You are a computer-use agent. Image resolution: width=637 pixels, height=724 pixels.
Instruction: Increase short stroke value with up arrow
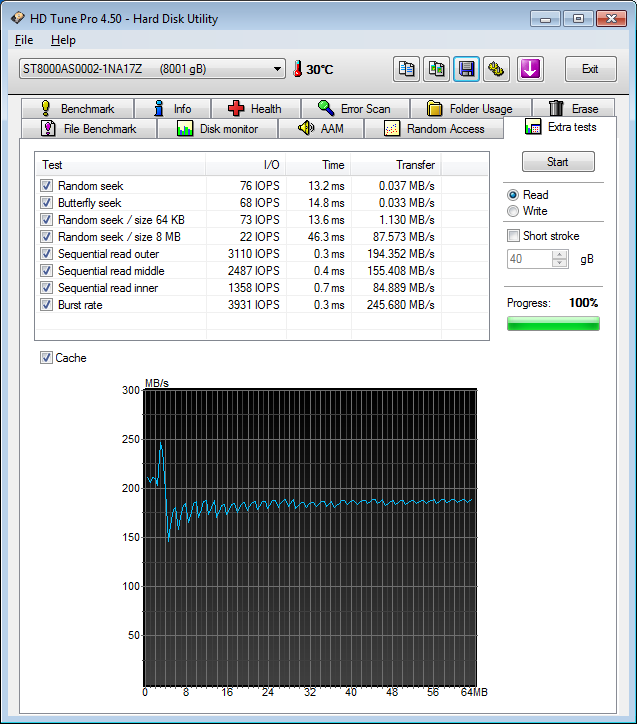tap(560, 254)
